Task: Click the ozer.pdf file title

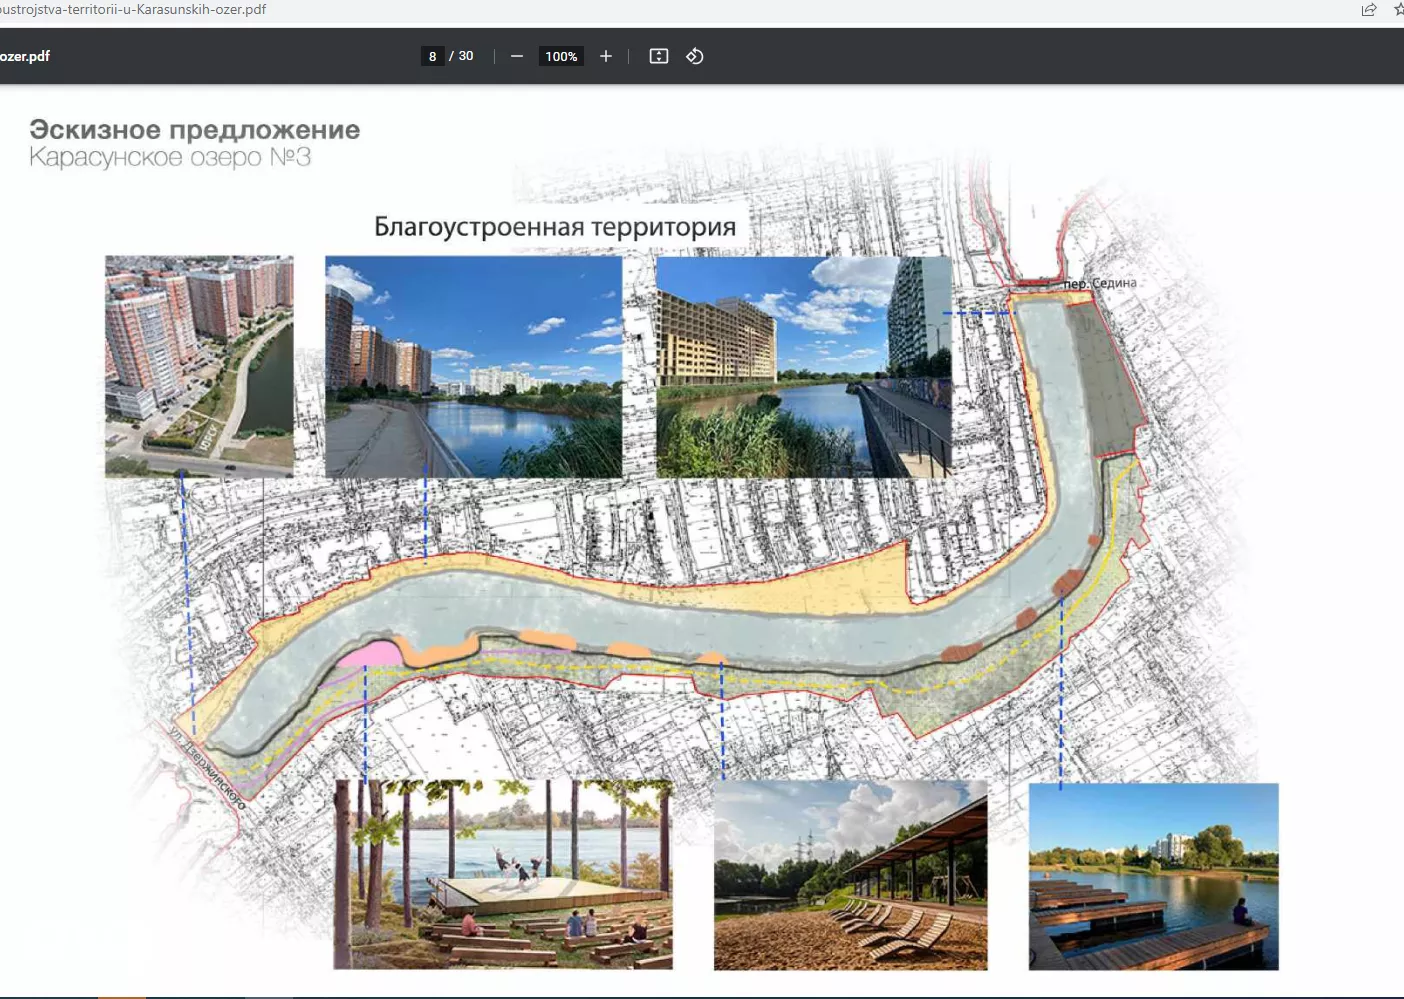Action: coord(25,56)
